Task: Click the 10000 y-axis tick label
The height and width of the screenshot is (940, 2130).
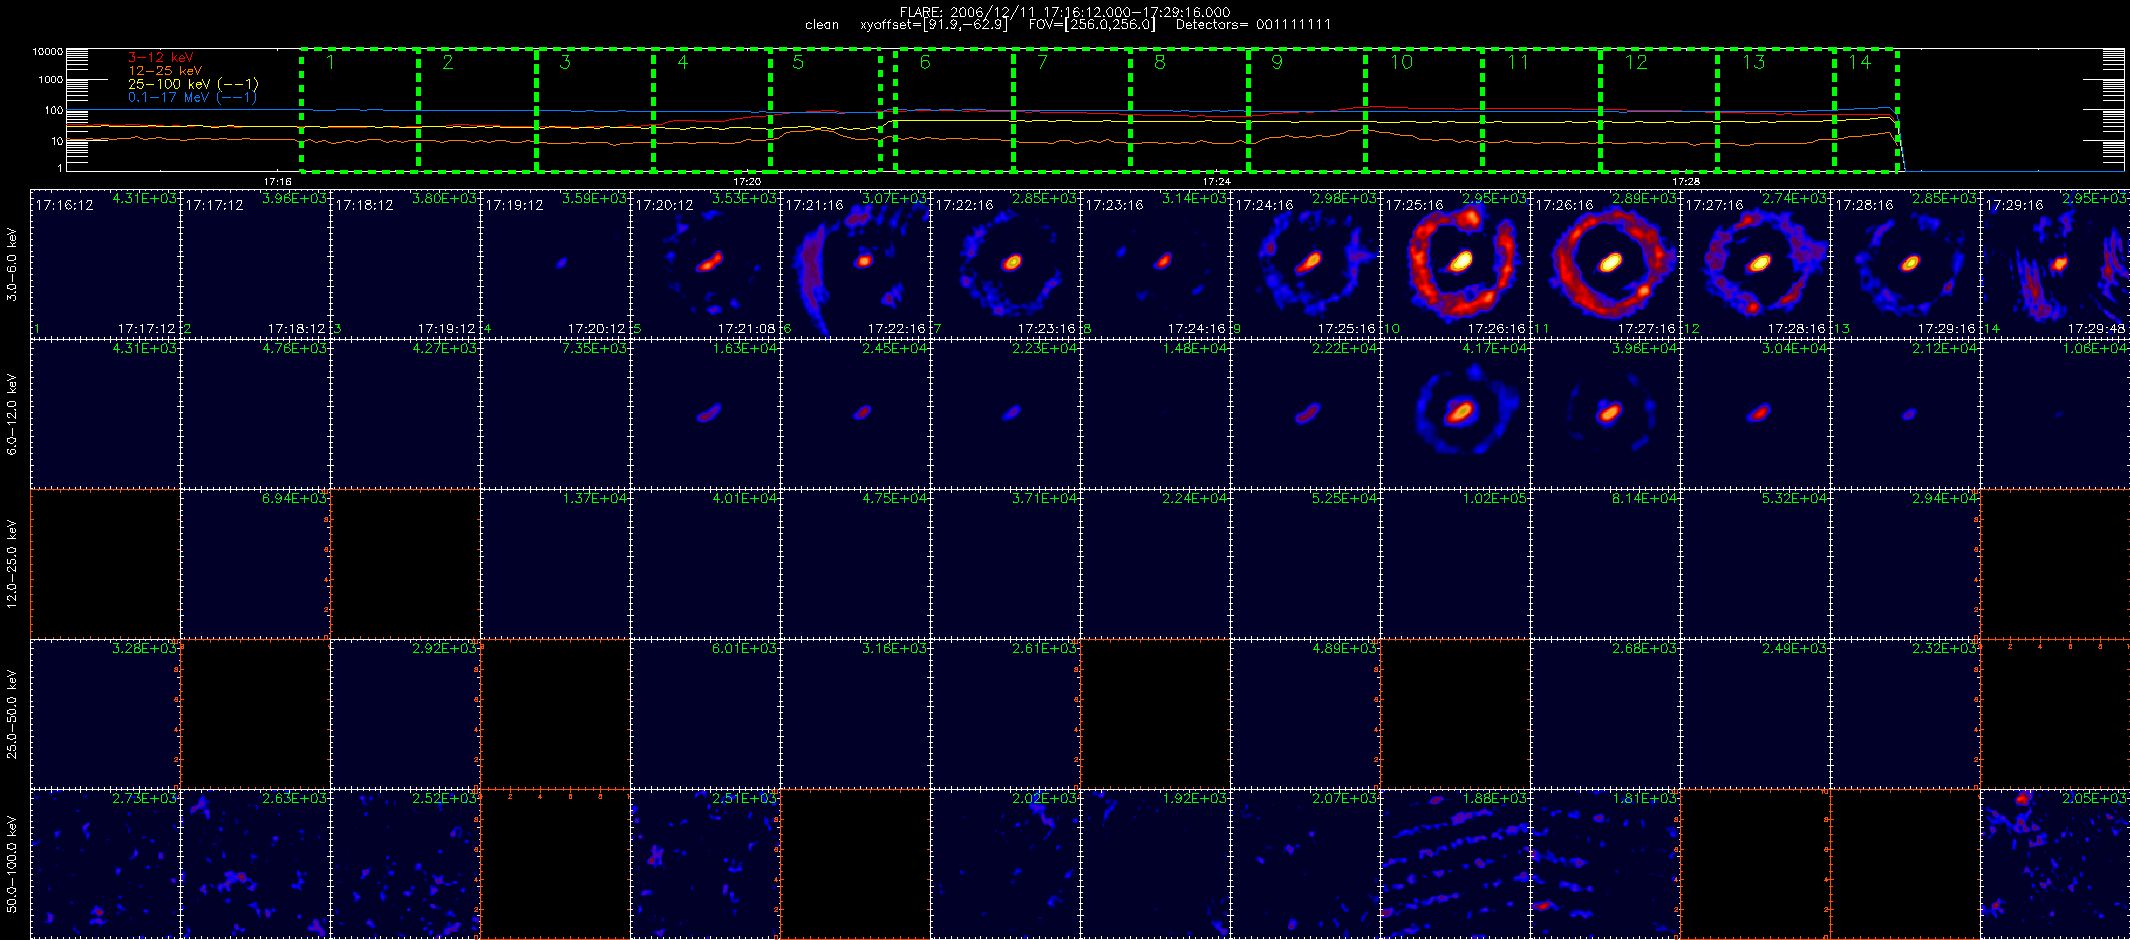Action: click(47, 51)
